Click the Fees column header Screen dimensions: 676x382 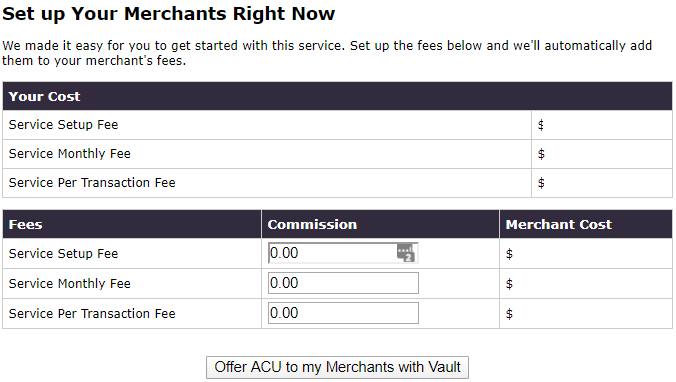click(x=132, y=224)
